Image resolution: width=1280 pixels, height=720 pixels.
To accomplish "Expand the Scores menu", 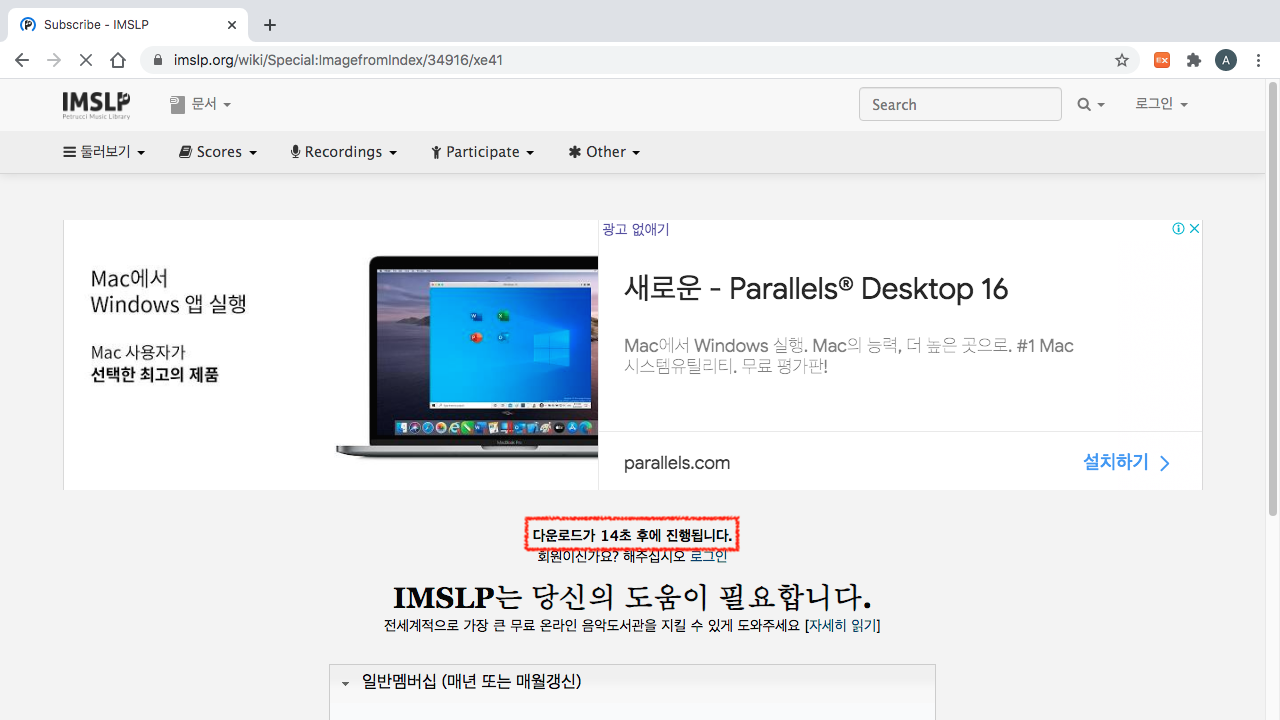I will click(218, 152).
